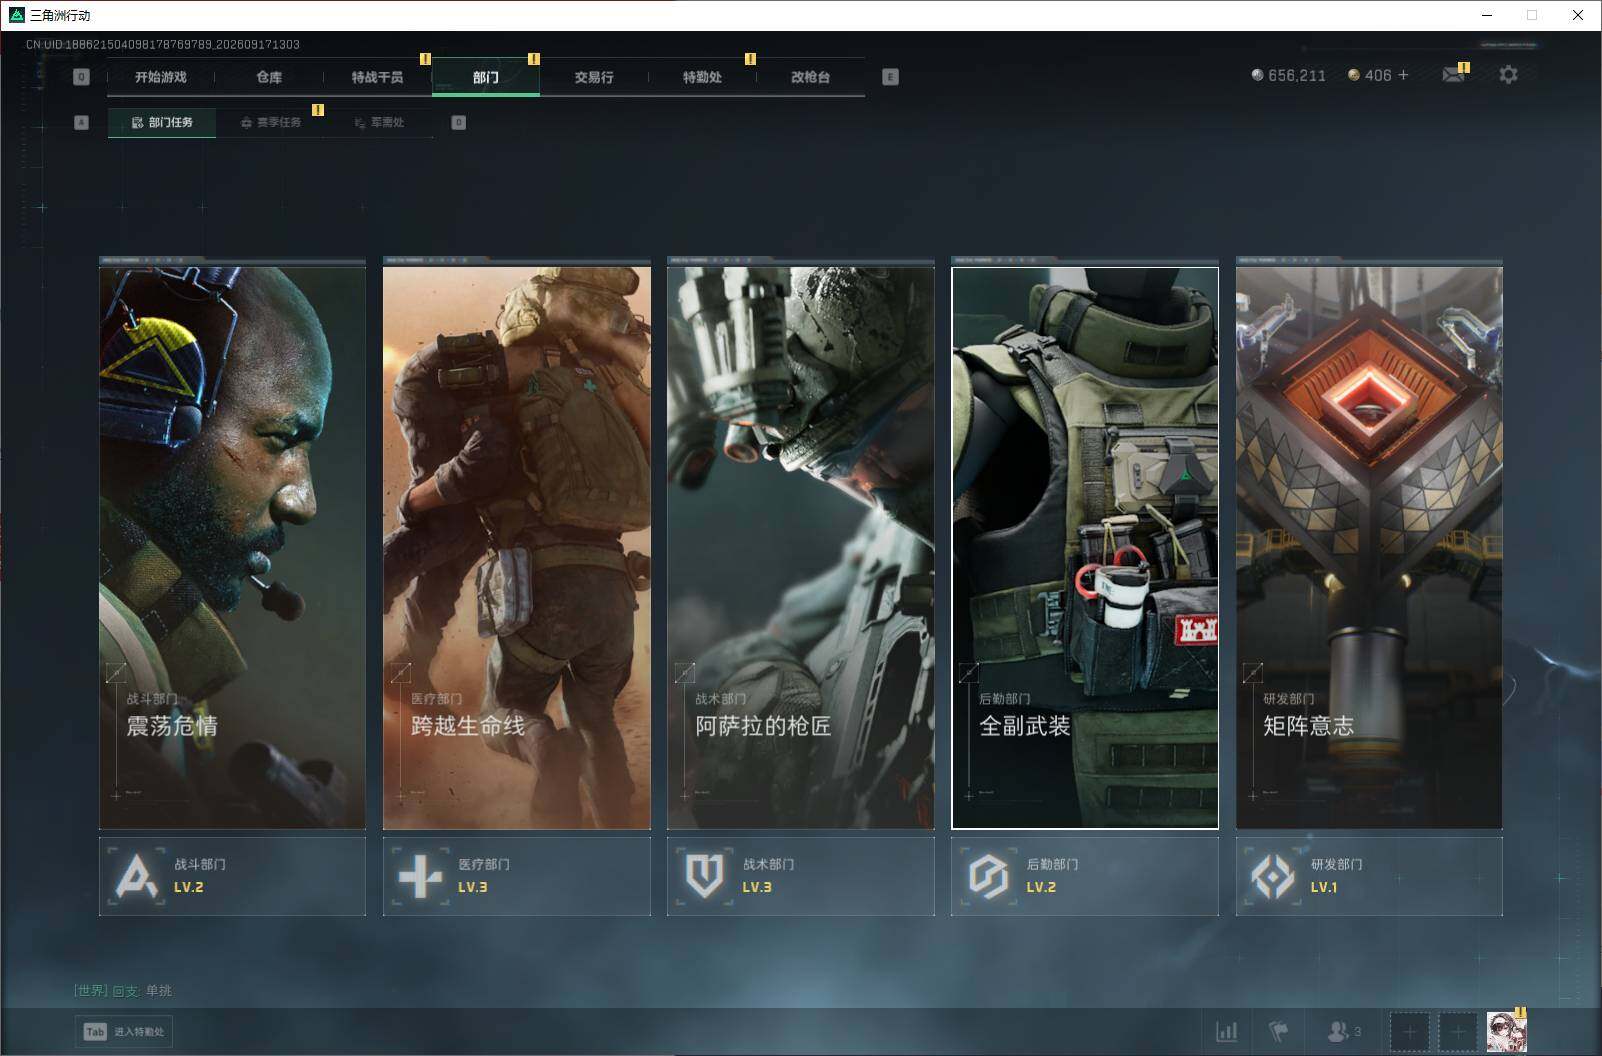Image resolution: width=1602 pixels, height=1056 pixels.
Task: Click the 研发部门 LV.1 emblem
Action: (1273, 877)
